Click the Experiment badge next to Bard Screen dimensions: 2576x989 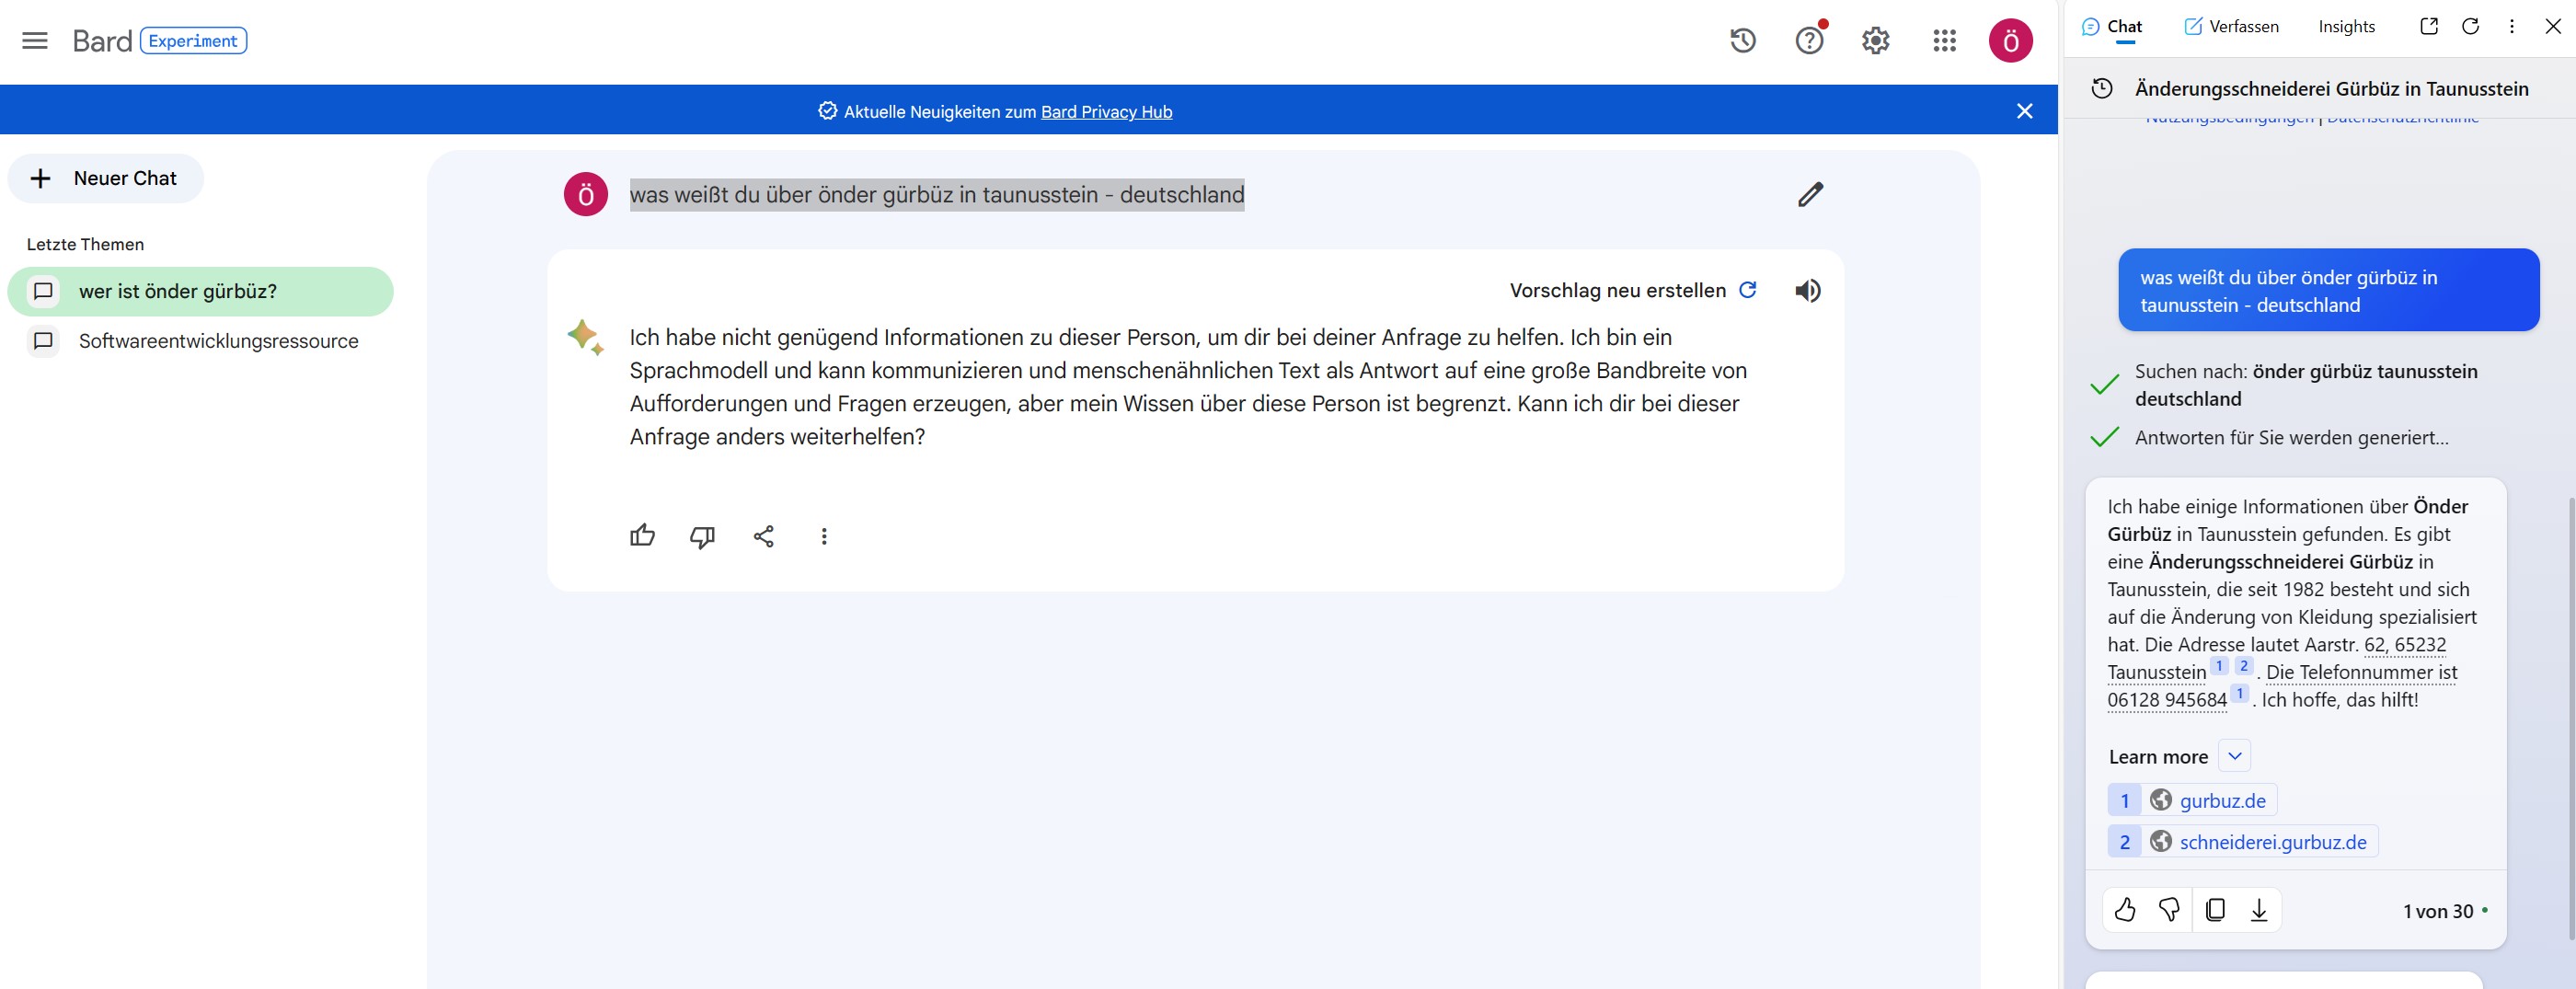193,41
